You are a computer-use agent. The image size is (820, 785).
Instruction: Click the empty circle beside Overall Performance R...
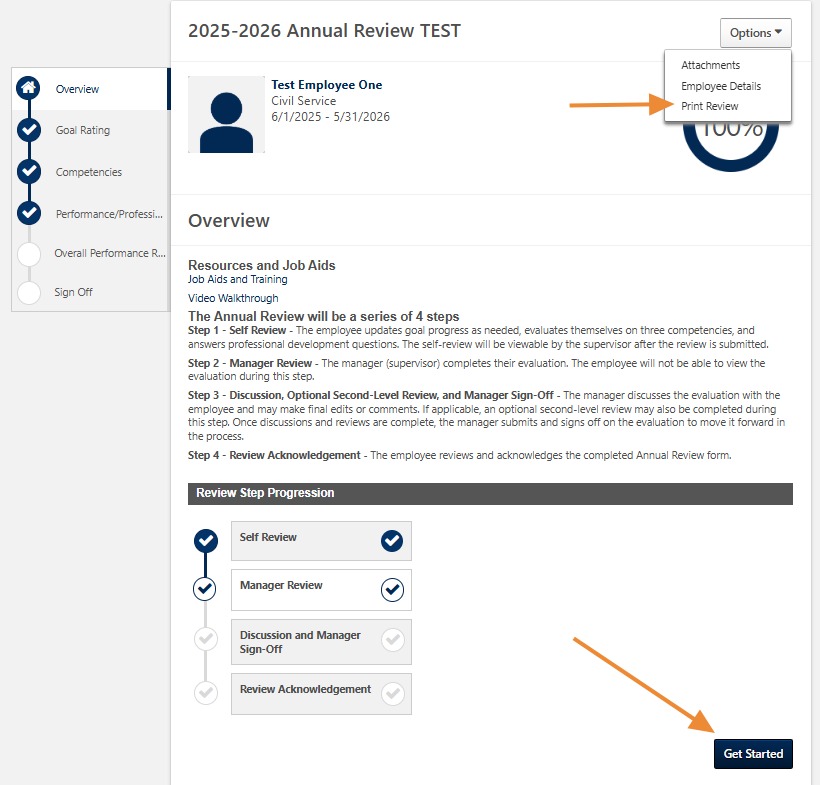pyautogui.click(x=29, y=254)
